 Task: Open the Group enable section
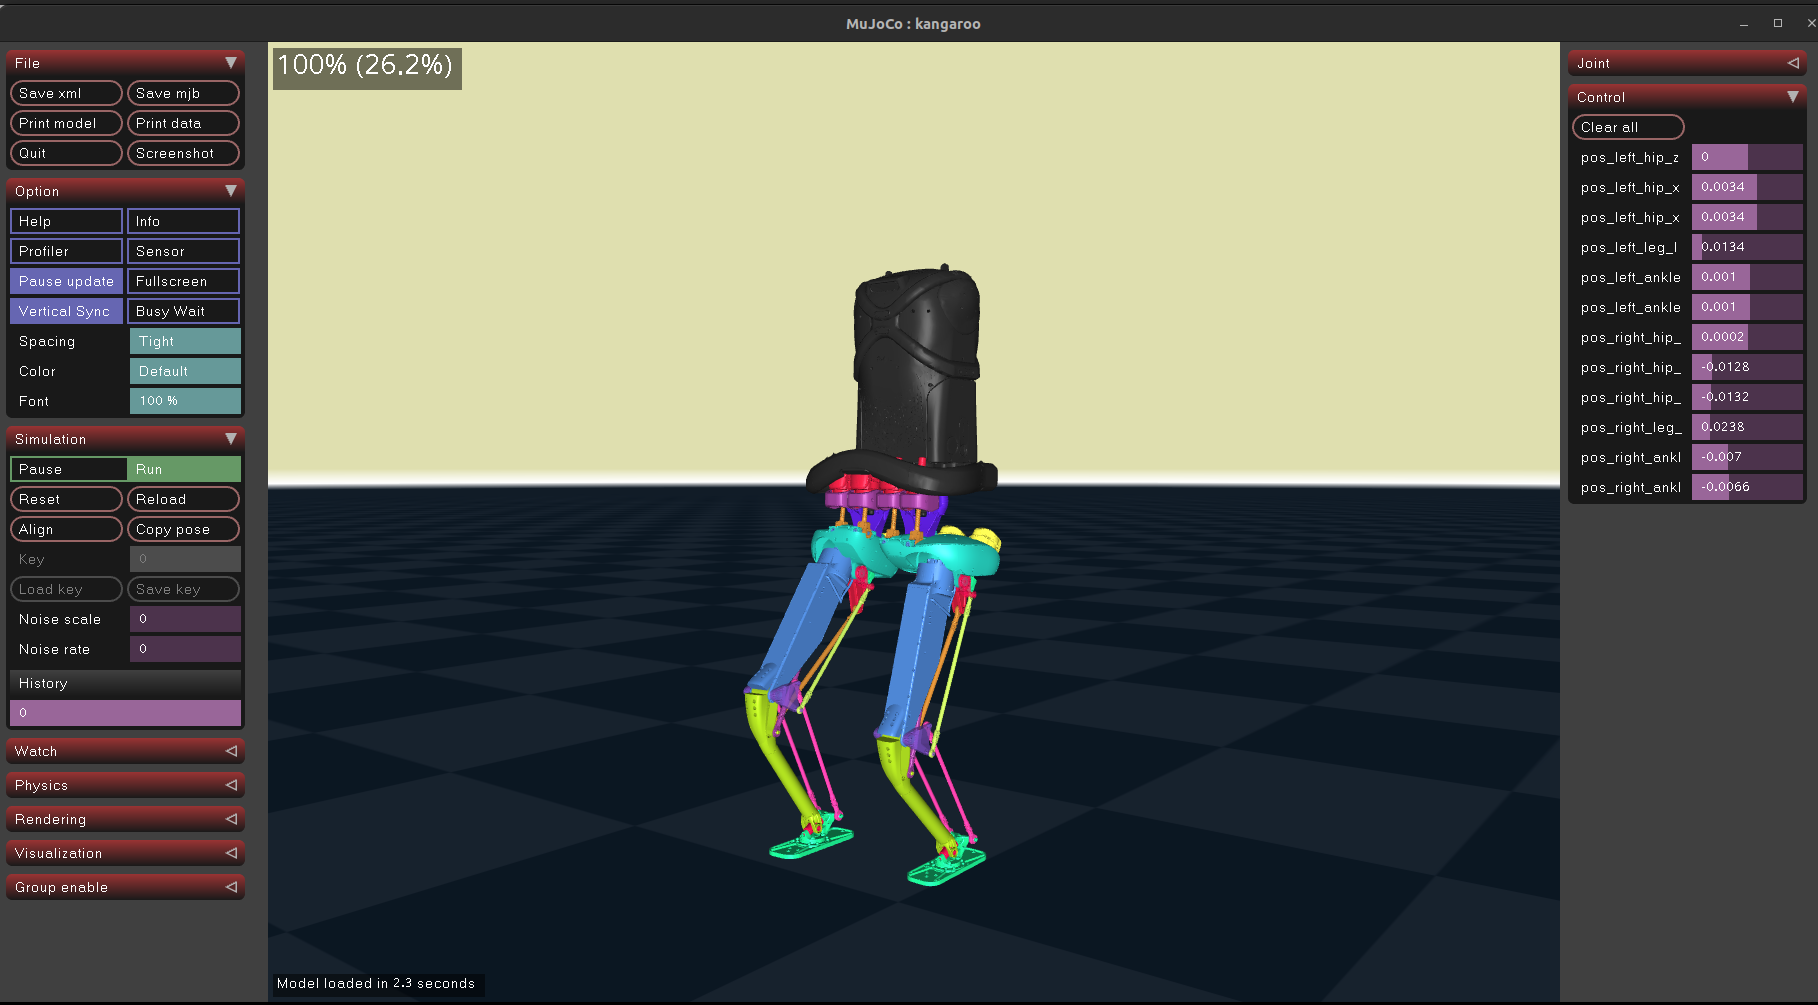pyautogui.click(x=125, y=887)
